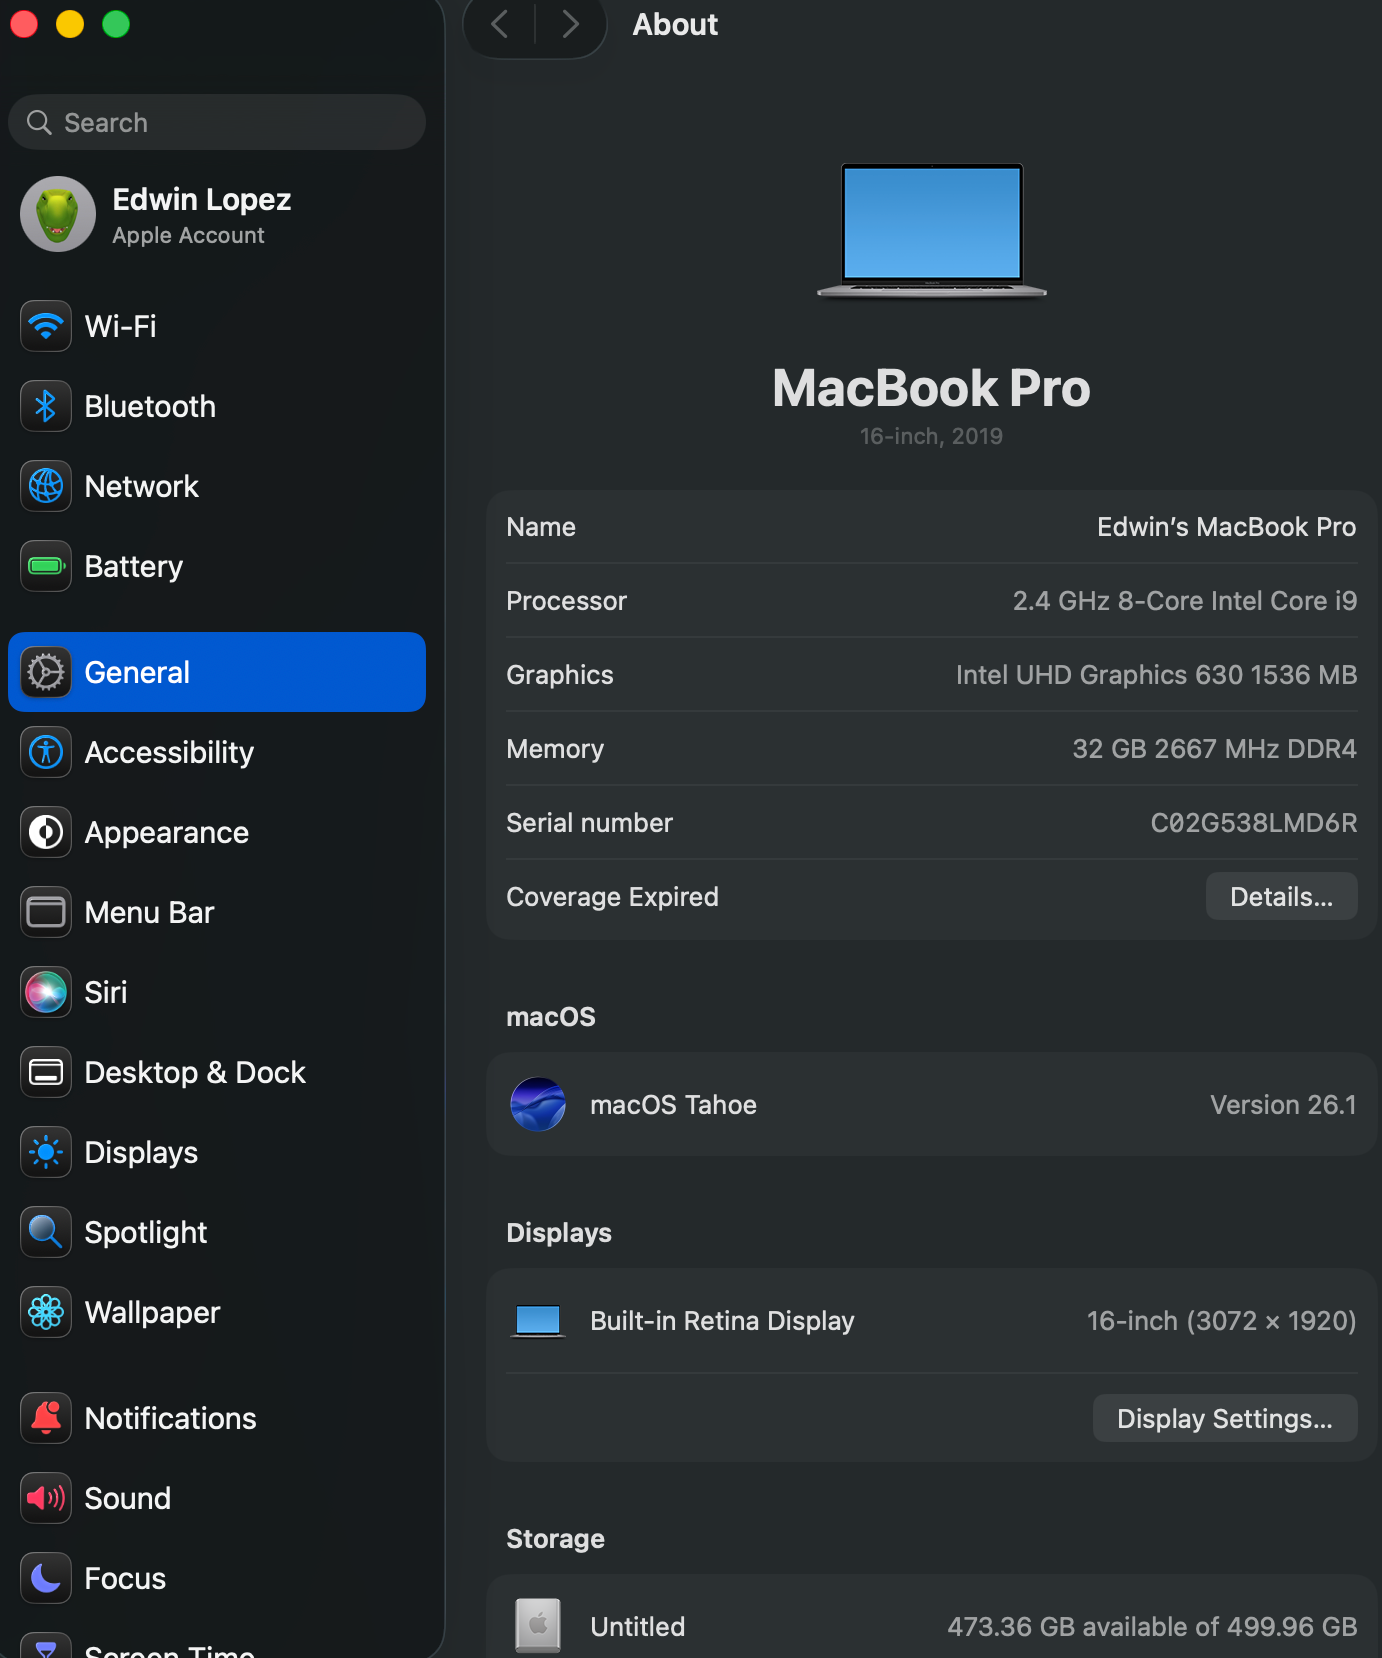The width and height of the screenshot is (1382, 1658).
Task: Select the Siri icon
Action: (46, 992)
